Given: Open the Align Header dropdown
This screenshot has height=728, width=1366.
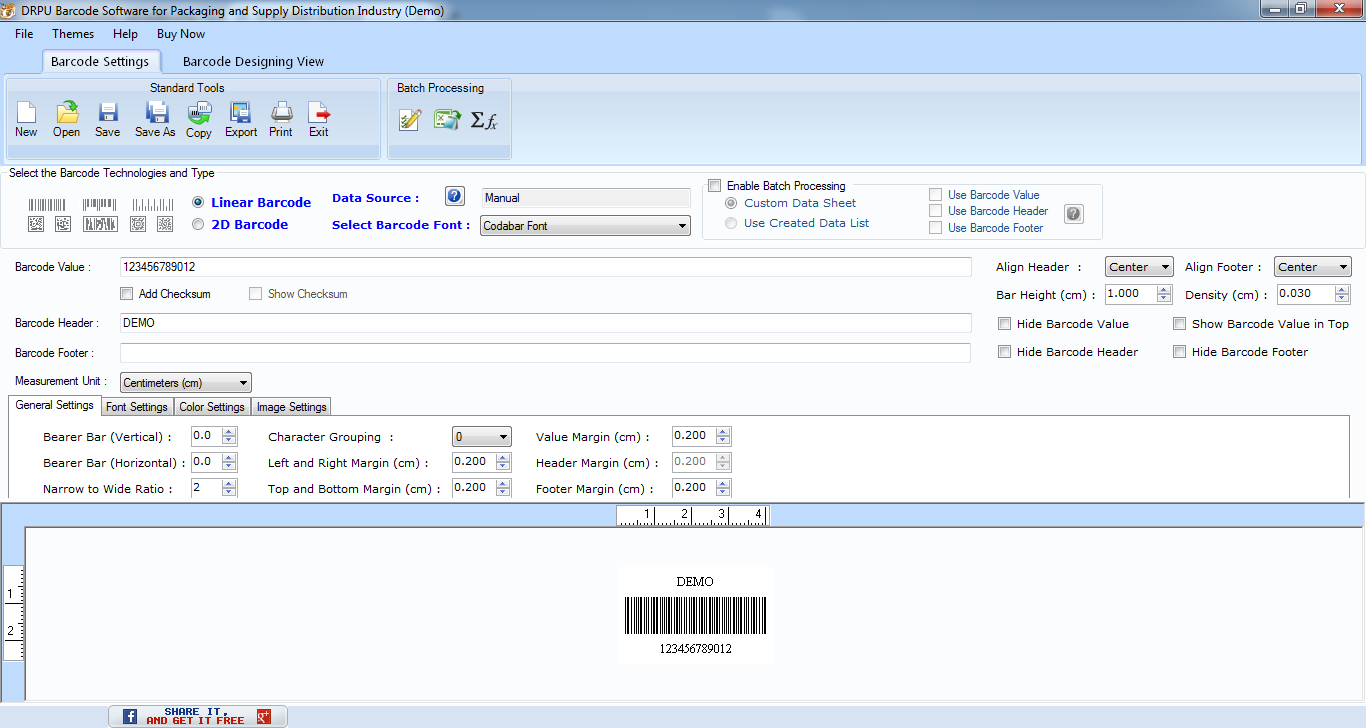Looking at the screenshot, I should point(1139,267).
